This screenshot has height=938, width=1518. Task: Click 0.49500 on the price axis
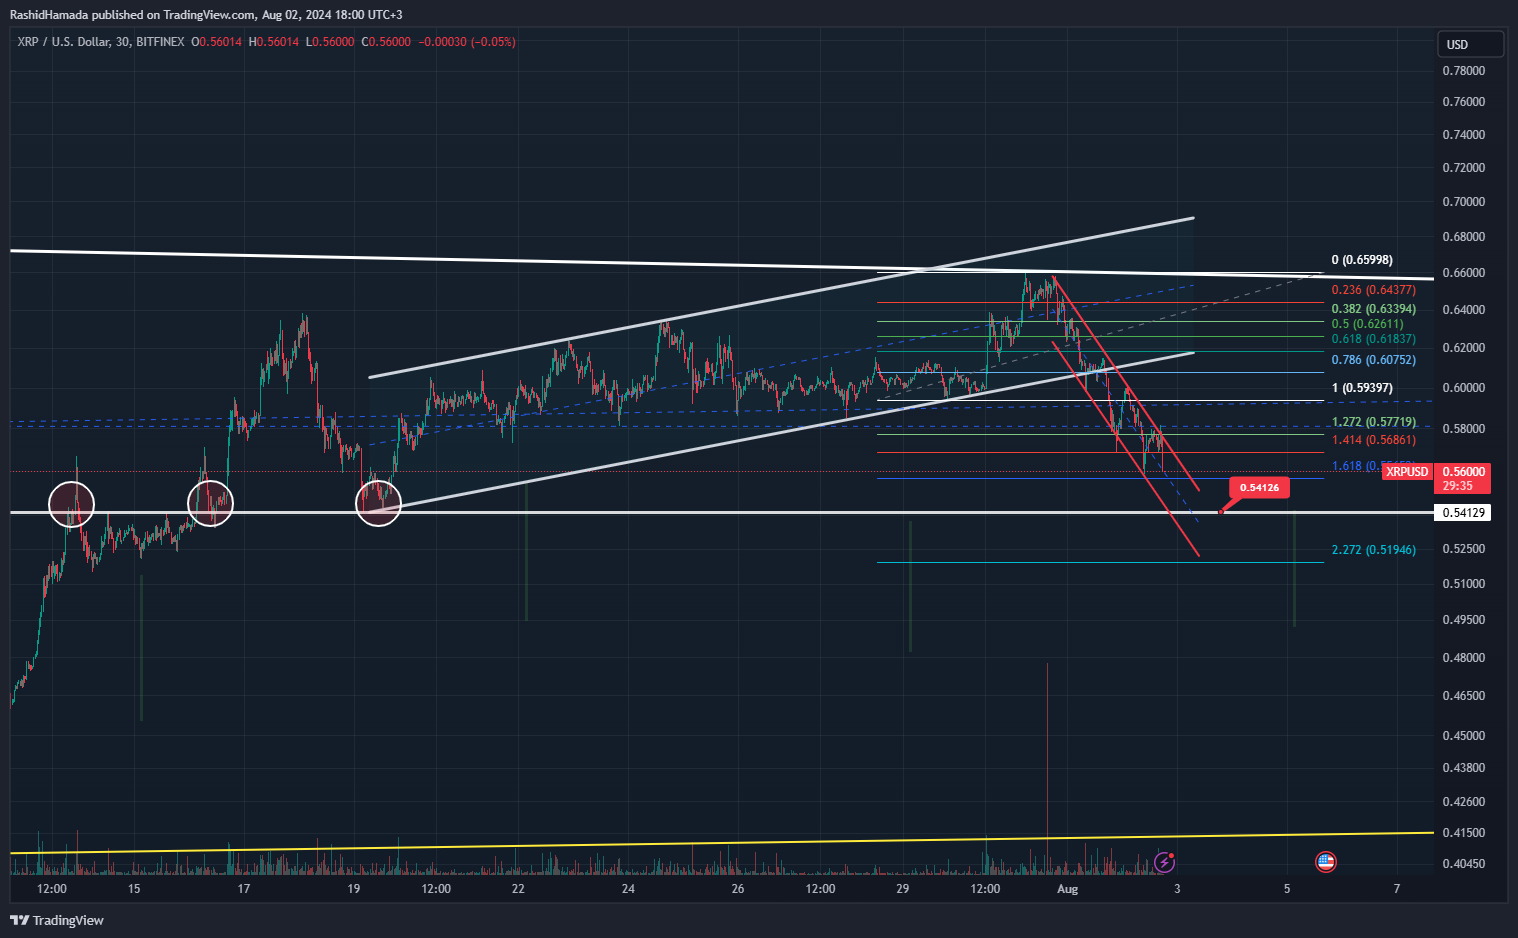1463,620
